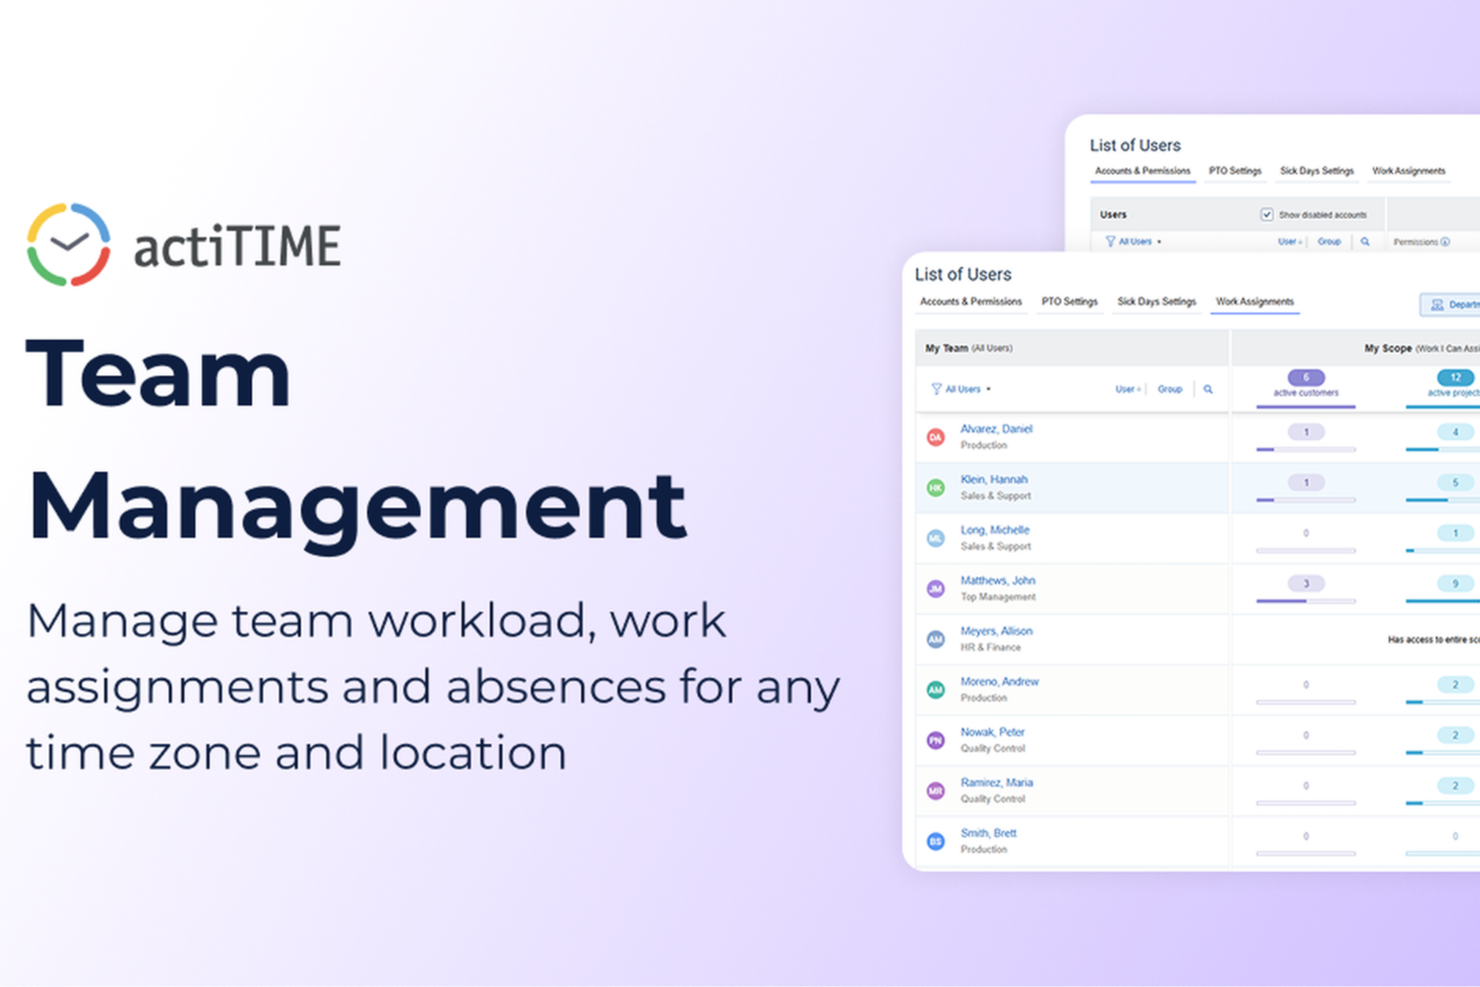This screenshot has height=987, width=1480.
Task: Click the Group link in the back window
Action: pos(1329,242)
